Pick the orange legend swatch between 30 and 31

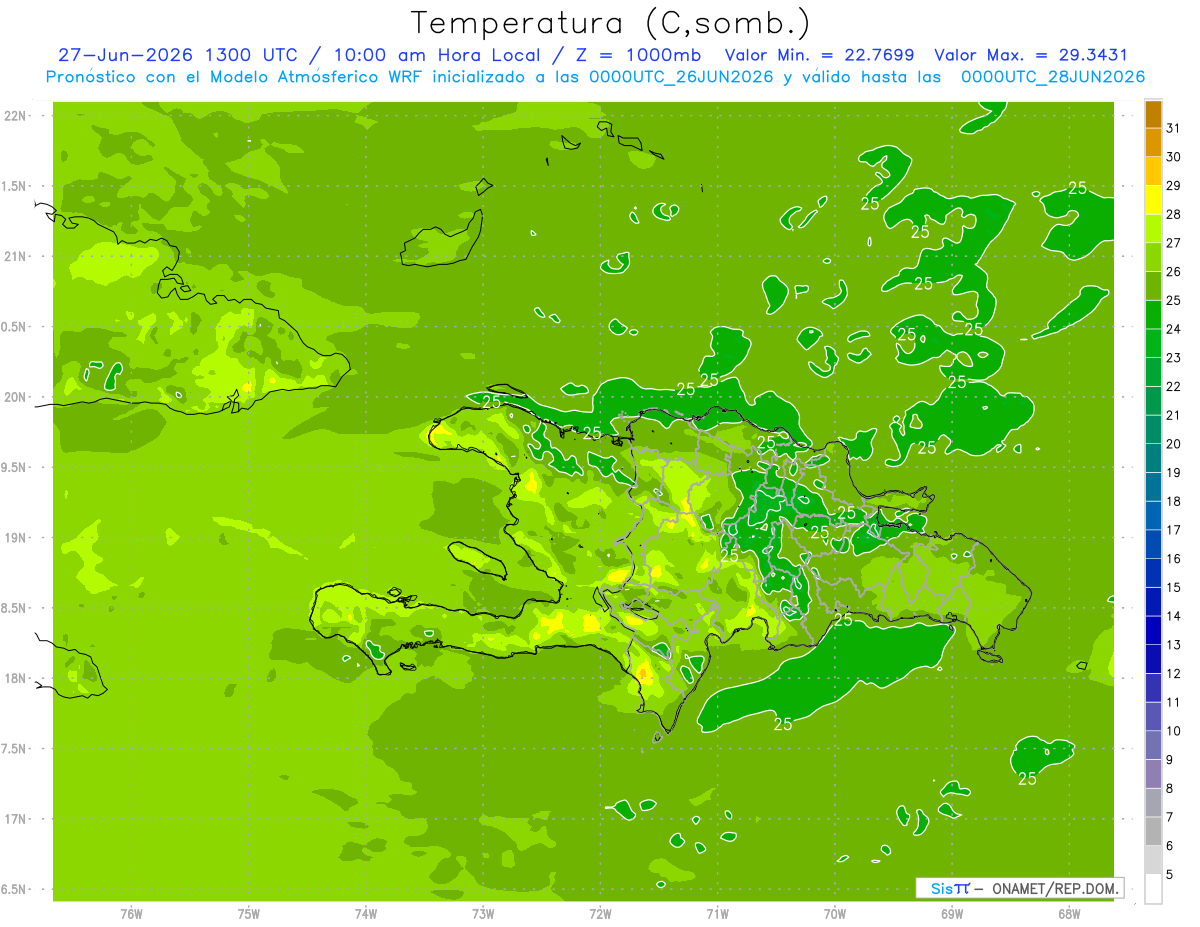[1153, 143]
